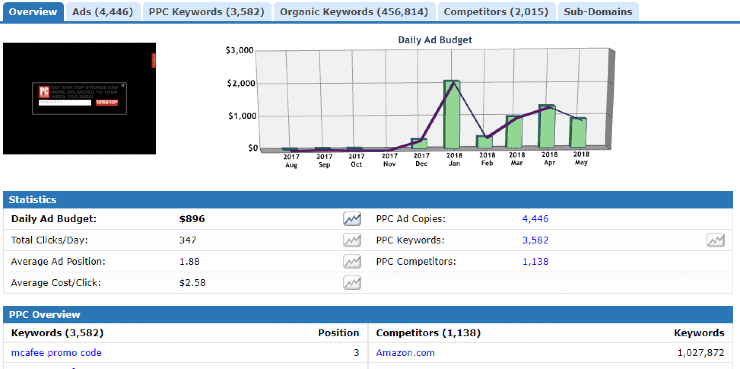The height and width of the screenshot is (369, 740).
Task: Open the PPC Keywords count 3,582 link
Action: pyautogui.click(x=535, y=240)
